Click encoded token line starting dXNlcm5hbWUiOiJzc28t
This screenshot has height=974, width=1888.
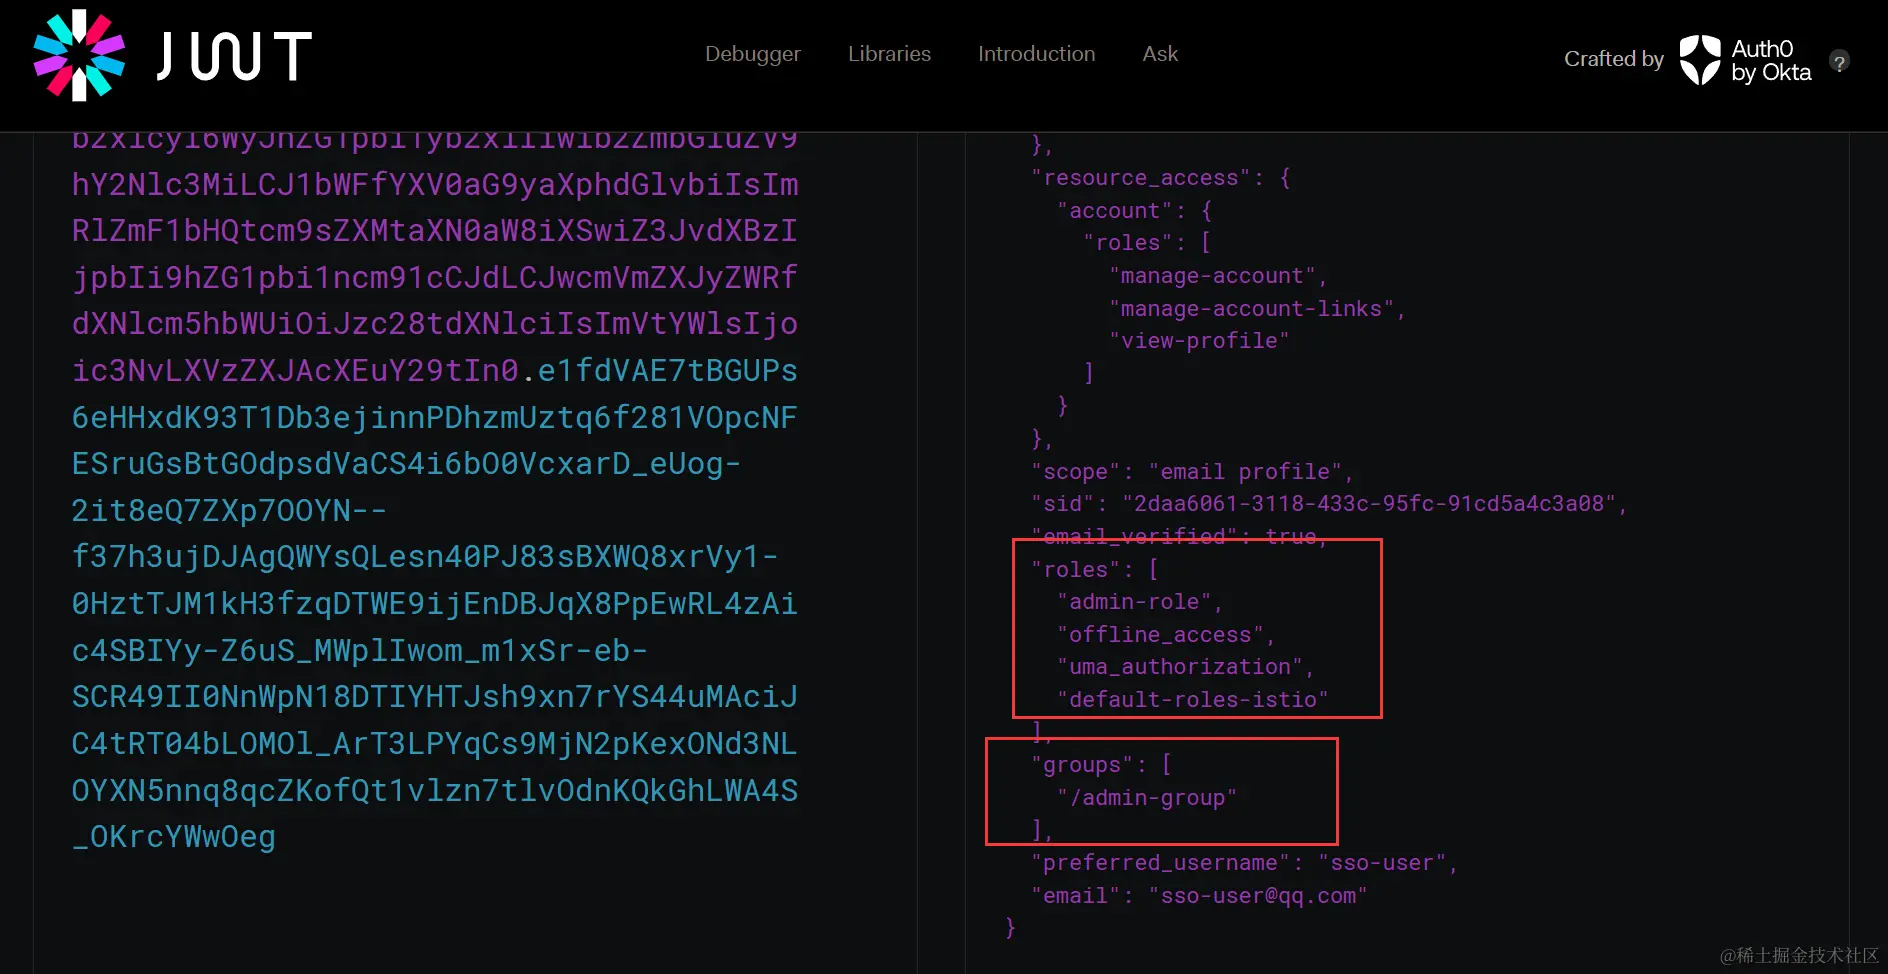coord(435,323)
